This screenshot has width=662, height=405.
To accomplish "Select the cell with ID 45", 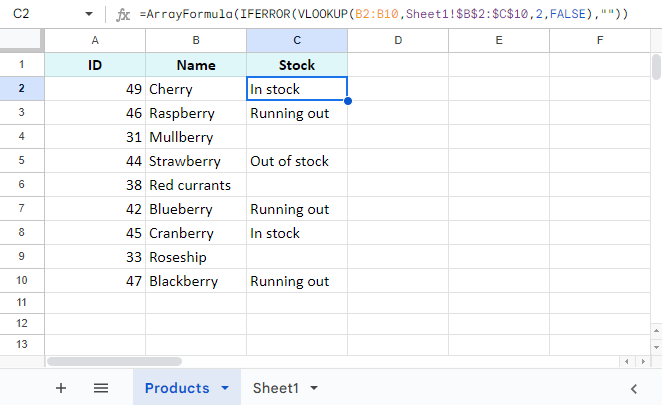I will pos(95,233).
